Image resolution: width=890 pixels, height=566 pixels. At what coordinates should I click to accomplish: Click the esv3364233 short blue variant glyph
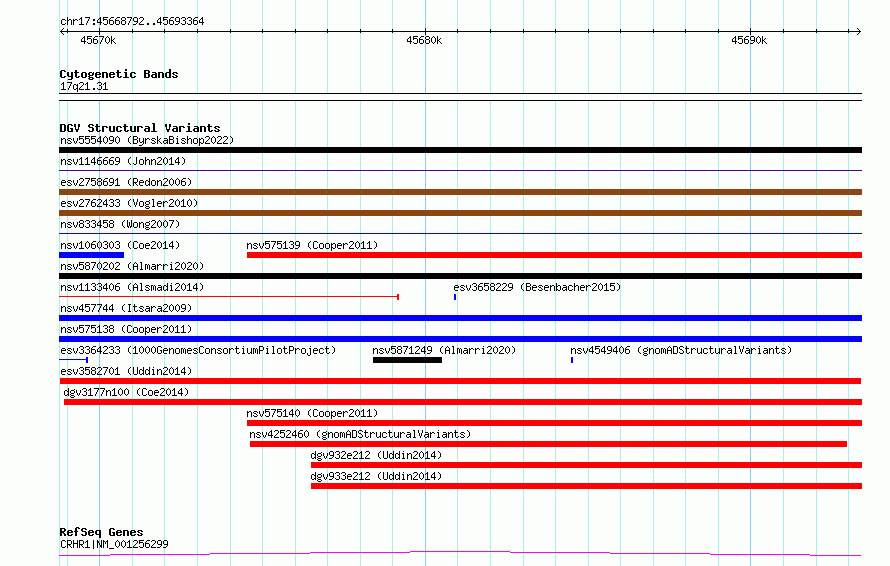(x=74, y=360)
